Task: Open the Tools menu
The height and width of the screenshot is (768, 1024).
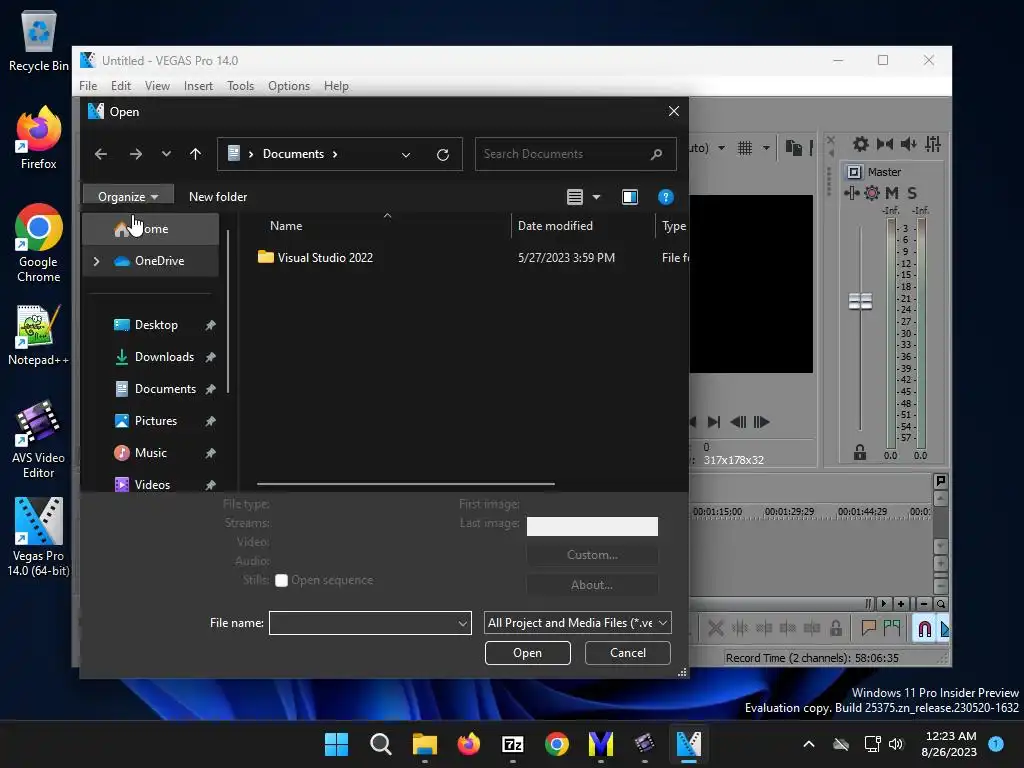Action: tap(240, 86)
